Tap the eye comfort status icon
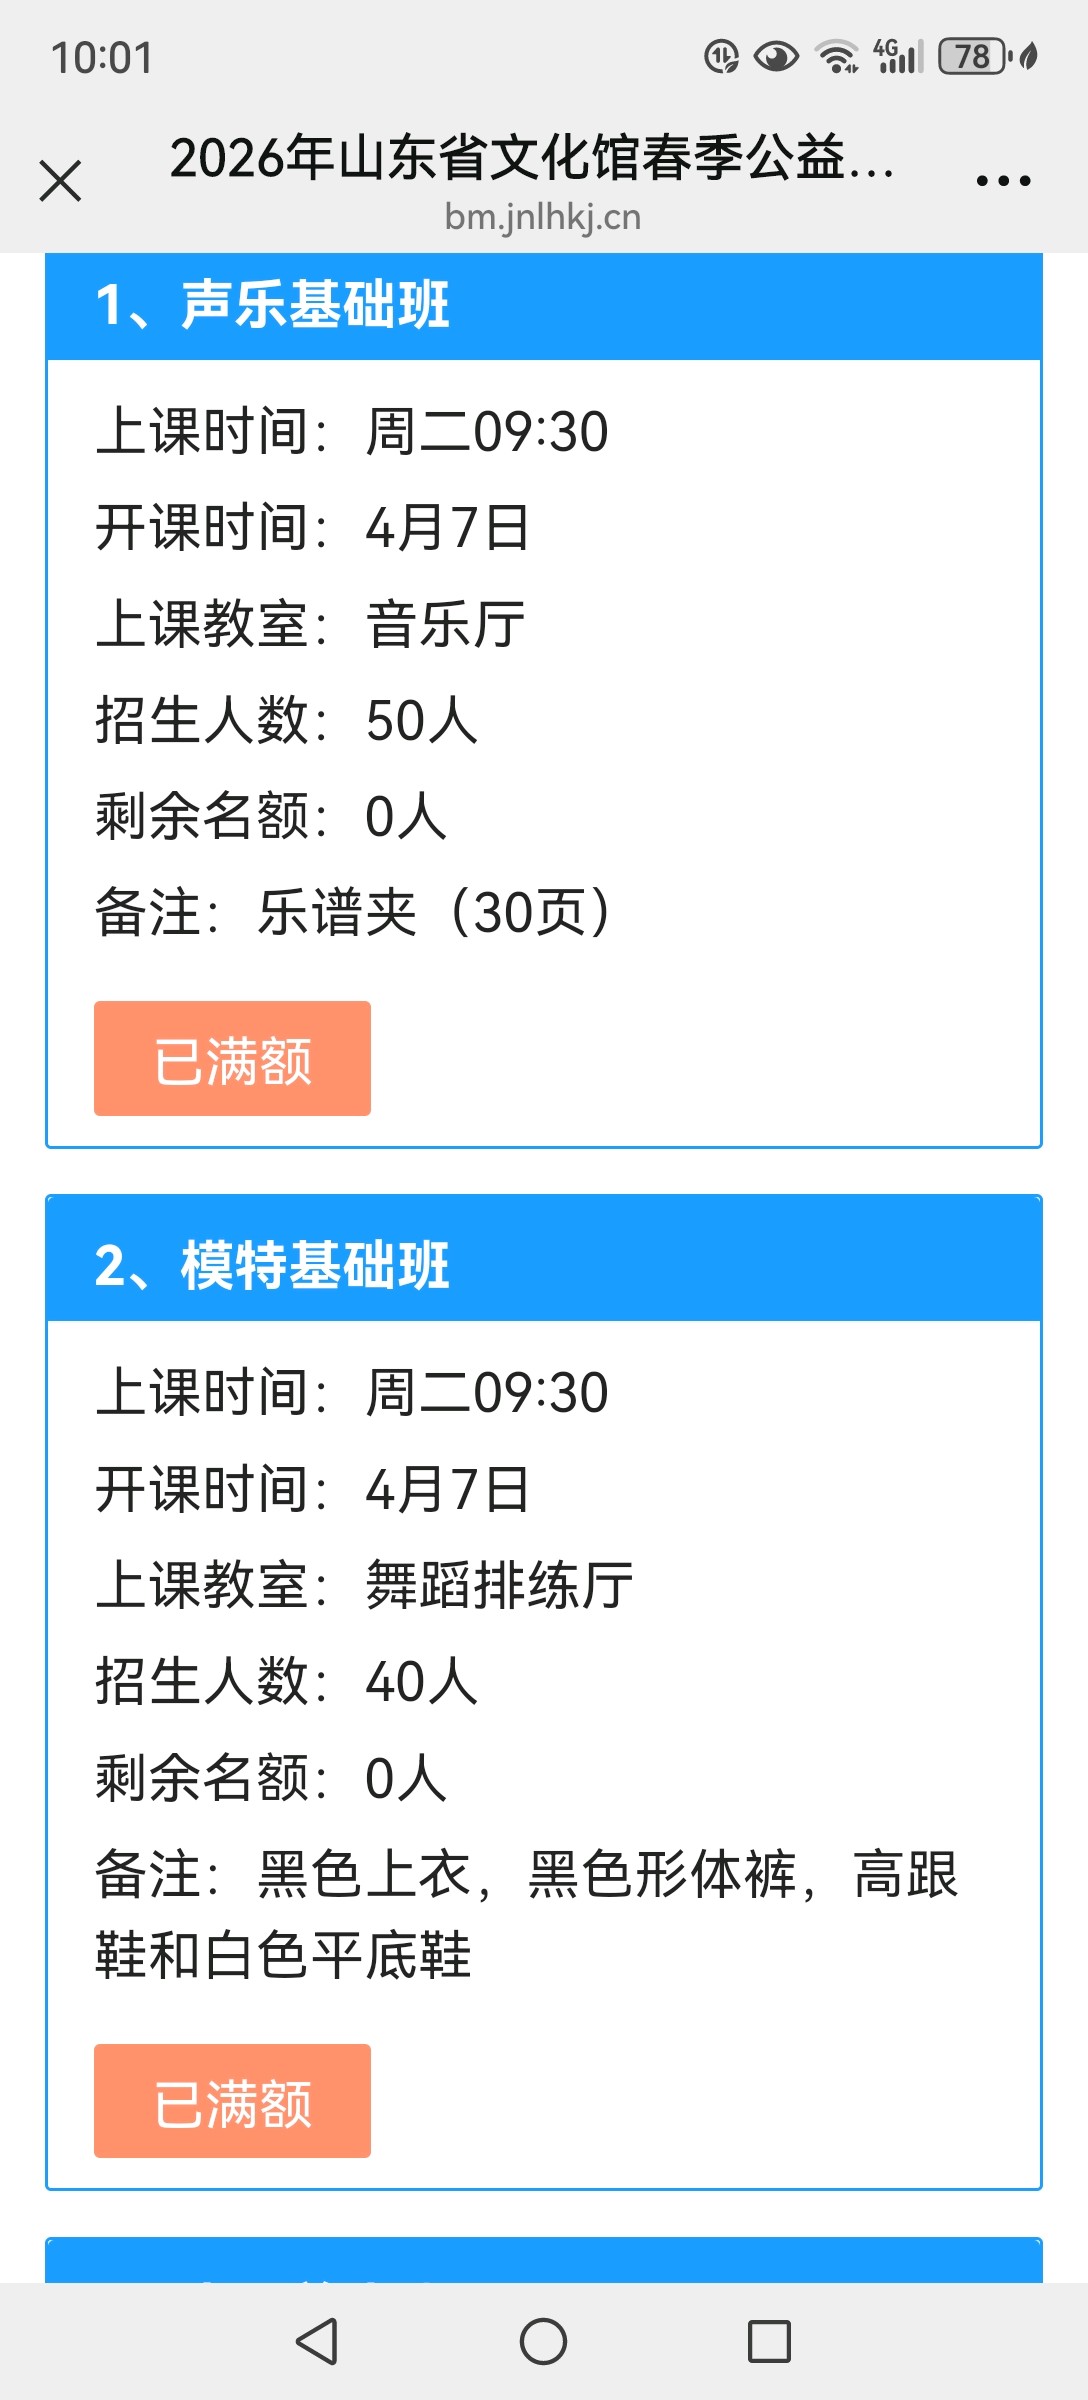Screen dimensions: 1088x2400 pos(776,57)
